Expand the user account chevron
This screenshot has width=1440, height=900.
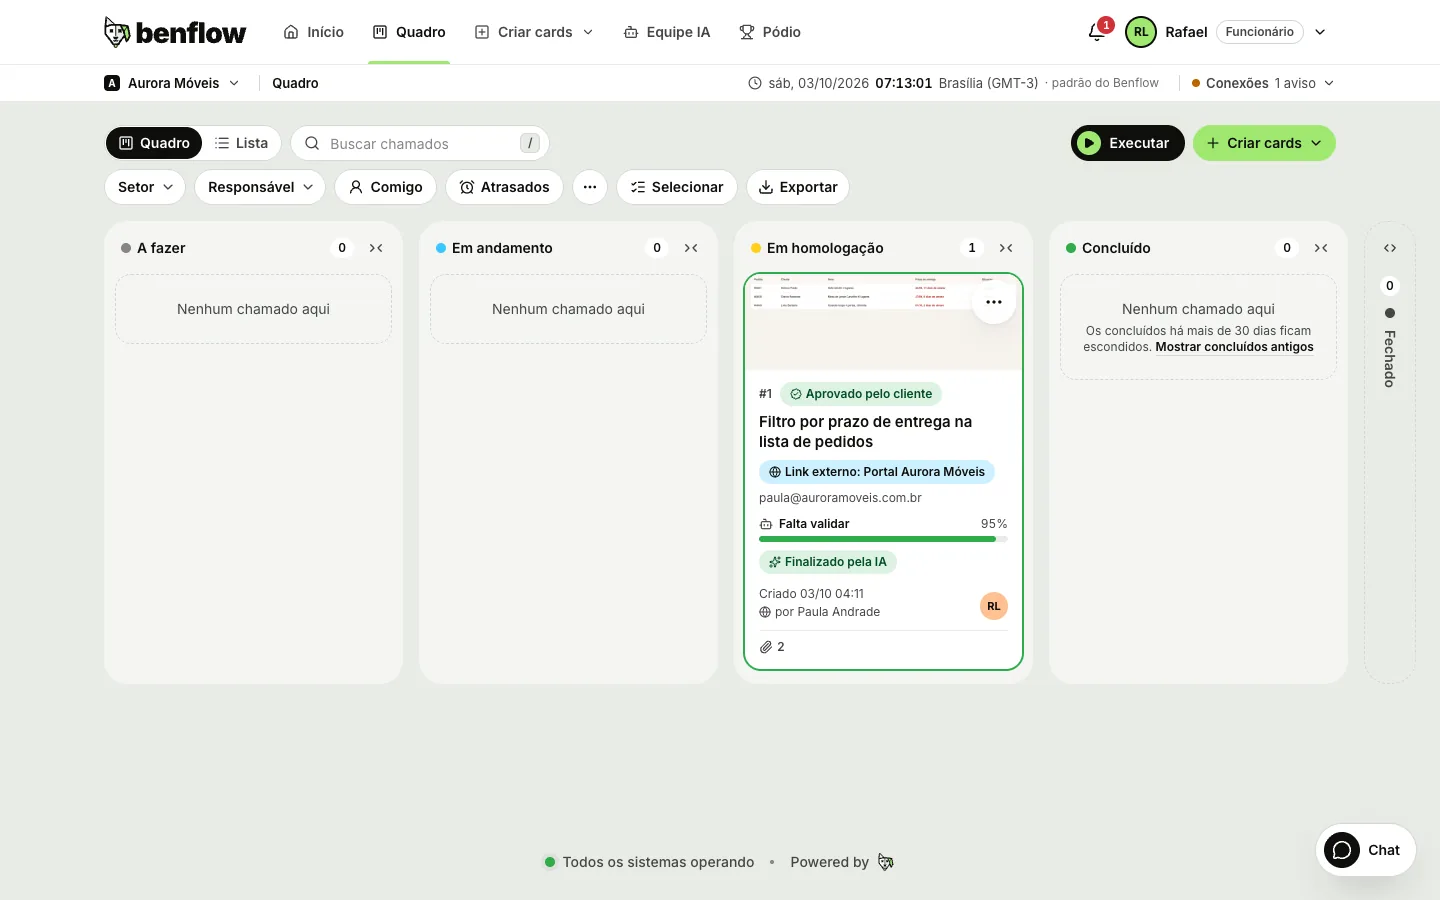click(x=1320, y=32)
